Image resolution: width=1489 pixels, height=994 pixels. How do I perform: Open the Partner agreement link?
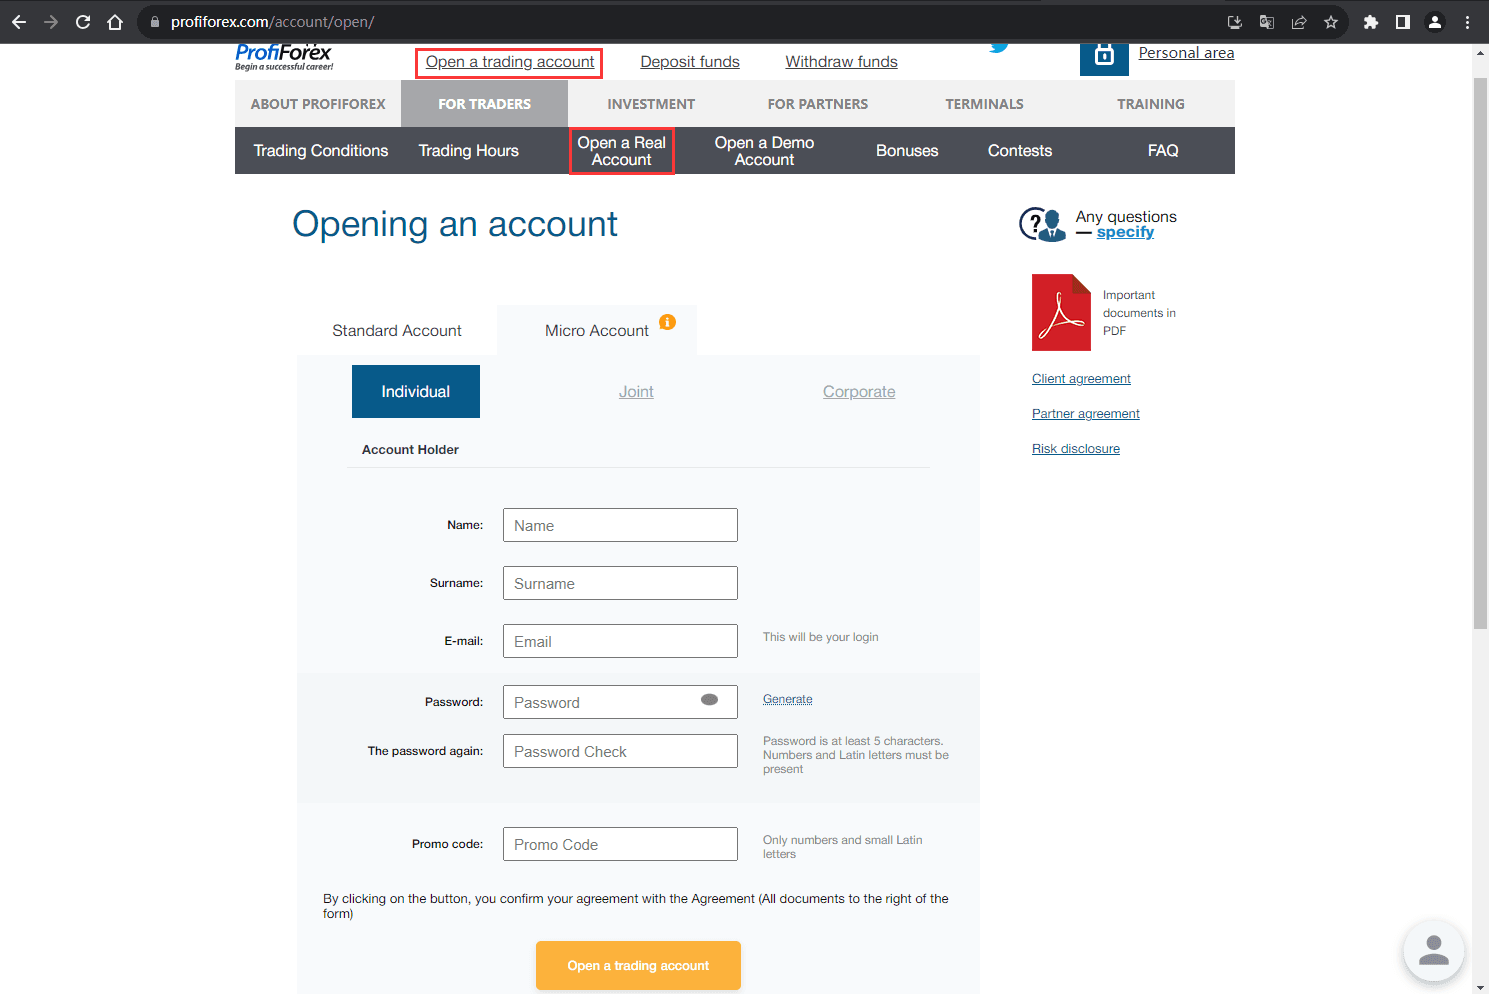tap(1086, 414)
